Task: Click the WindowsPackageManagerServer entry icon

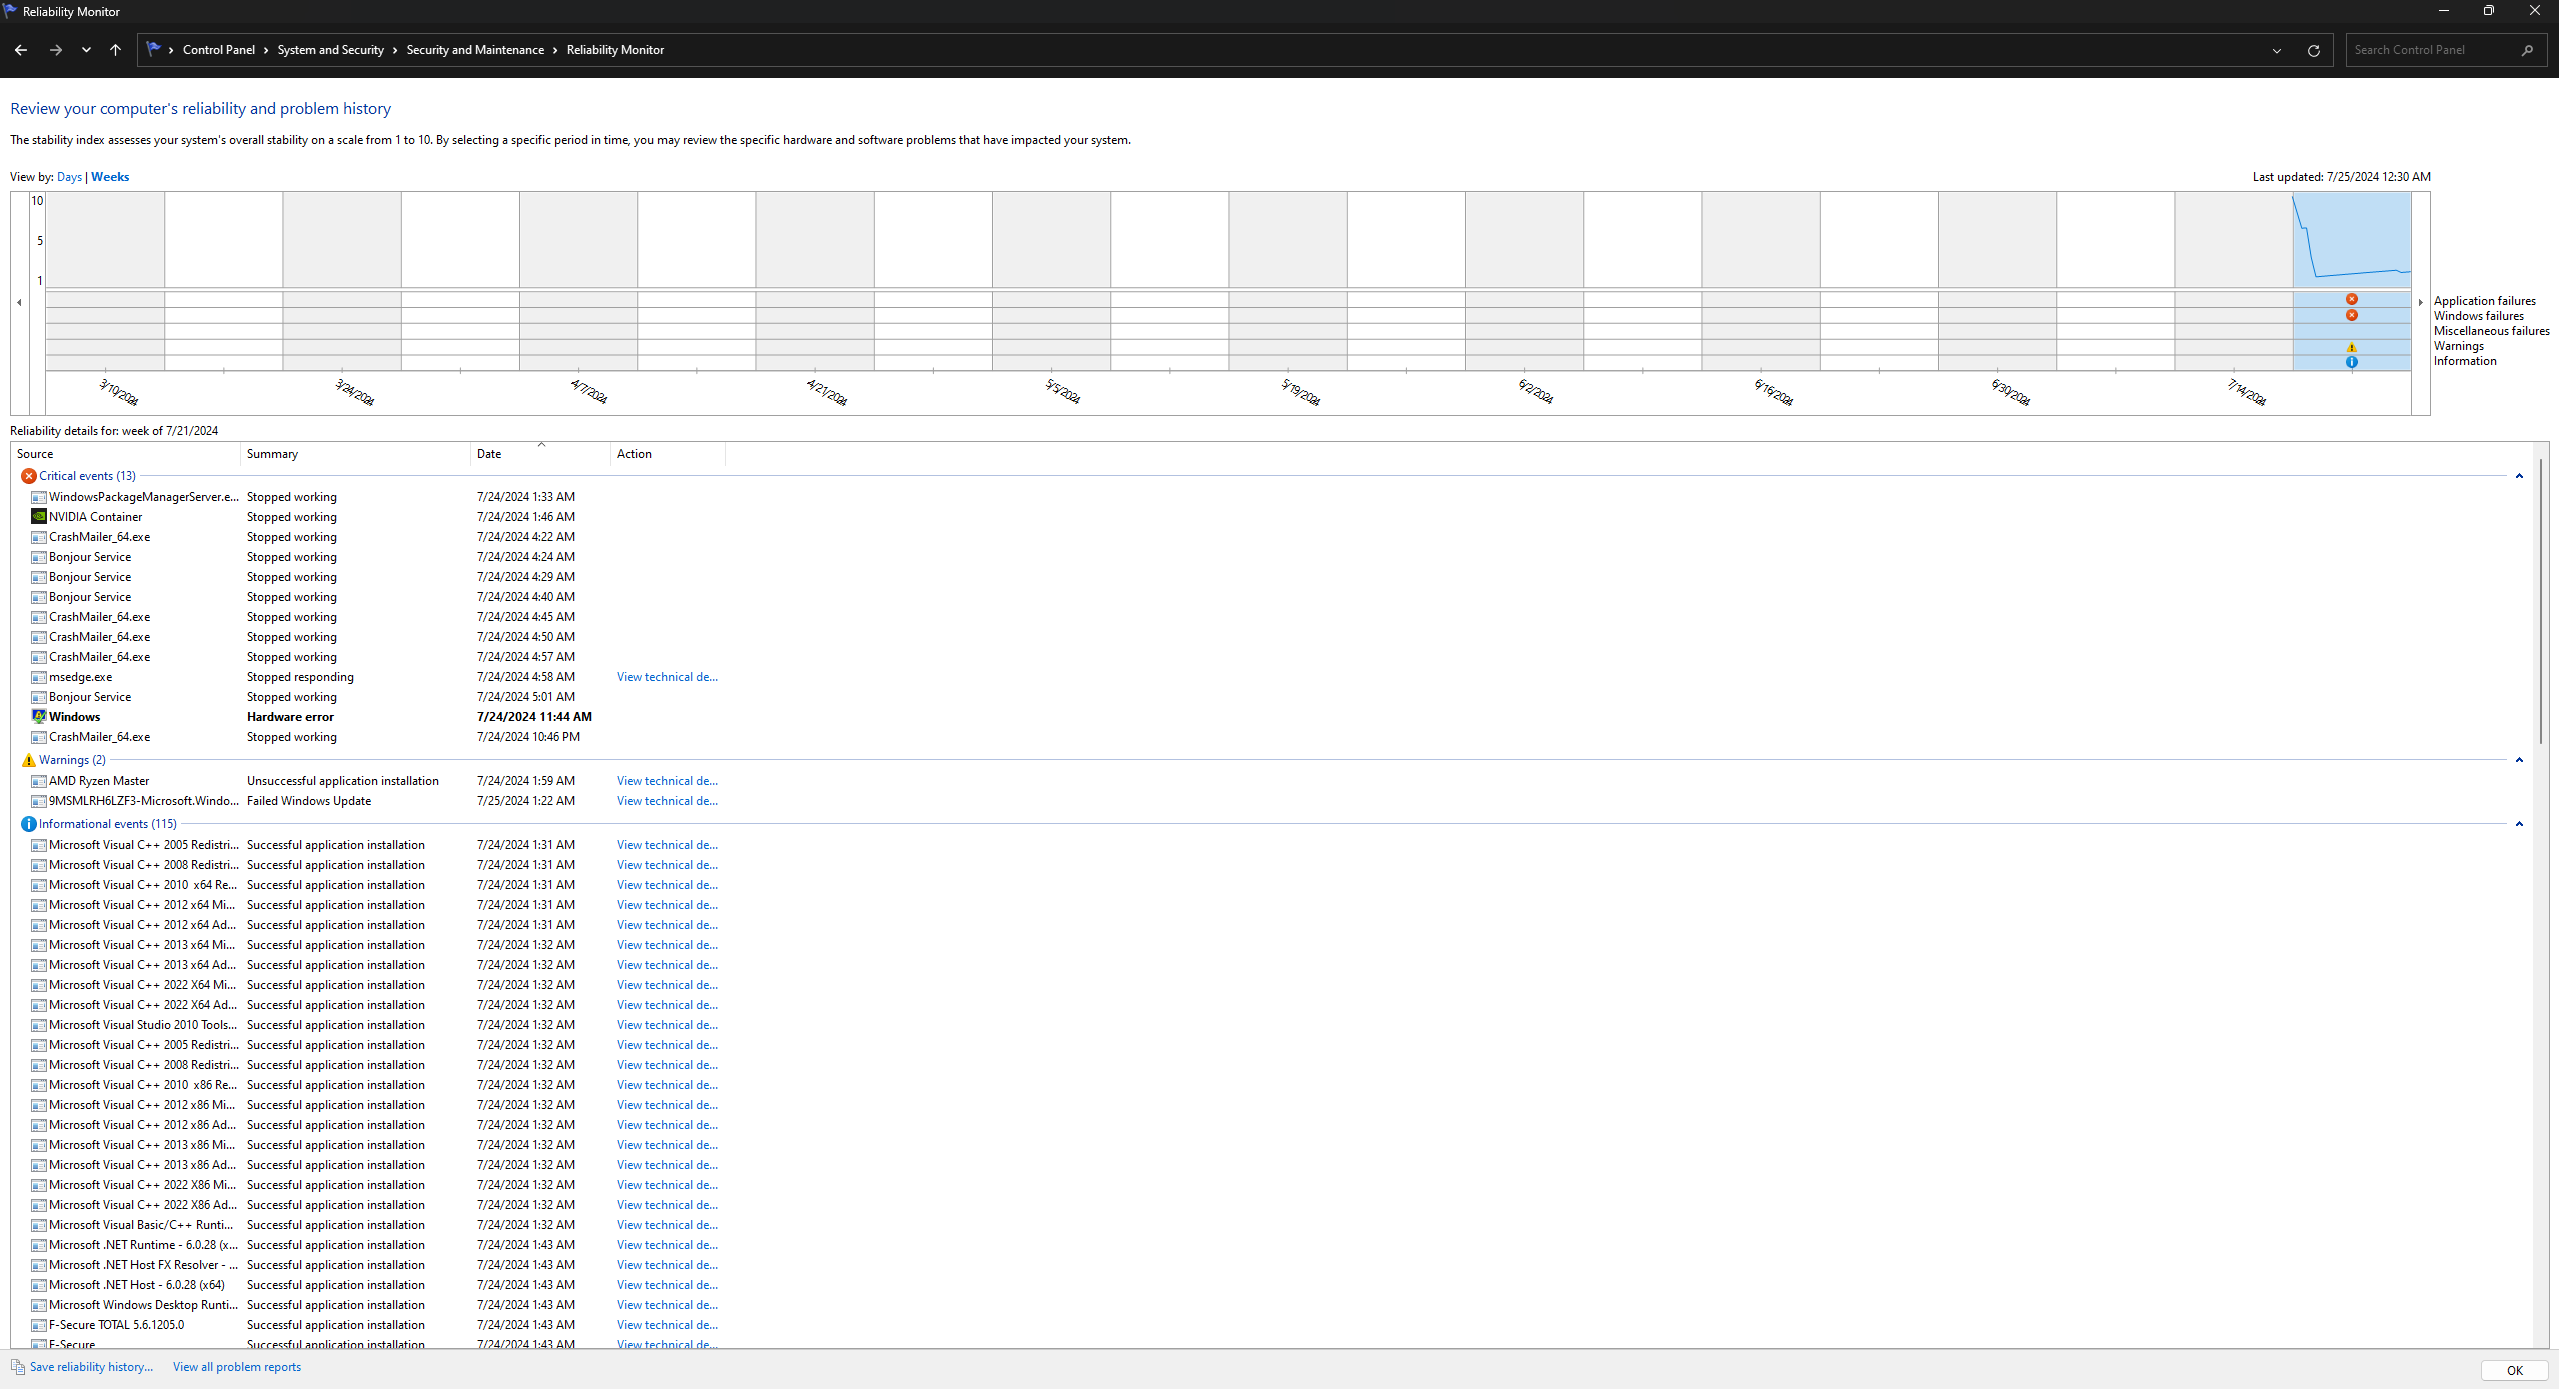Action: pos(39,497)
